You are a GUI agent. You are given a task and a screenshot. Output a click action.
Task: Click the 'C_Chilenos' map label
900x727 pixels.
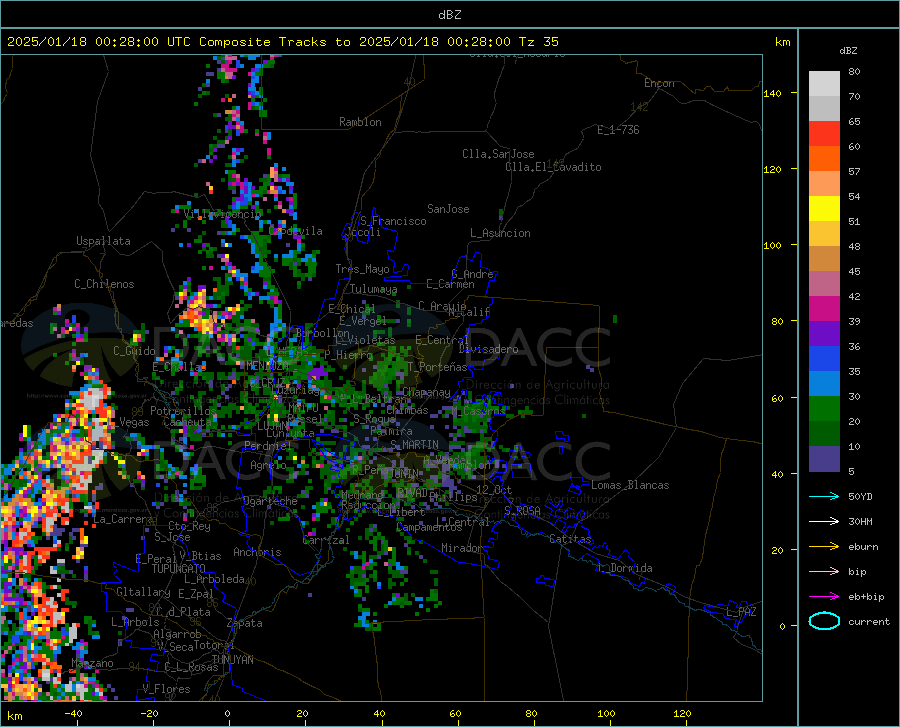tap(104, 284)
